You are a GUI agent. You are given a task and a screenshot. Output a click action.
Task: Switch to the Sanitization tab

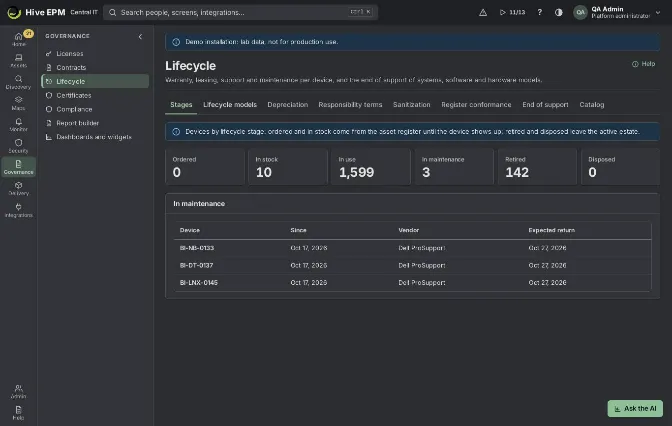coord(411,105)
